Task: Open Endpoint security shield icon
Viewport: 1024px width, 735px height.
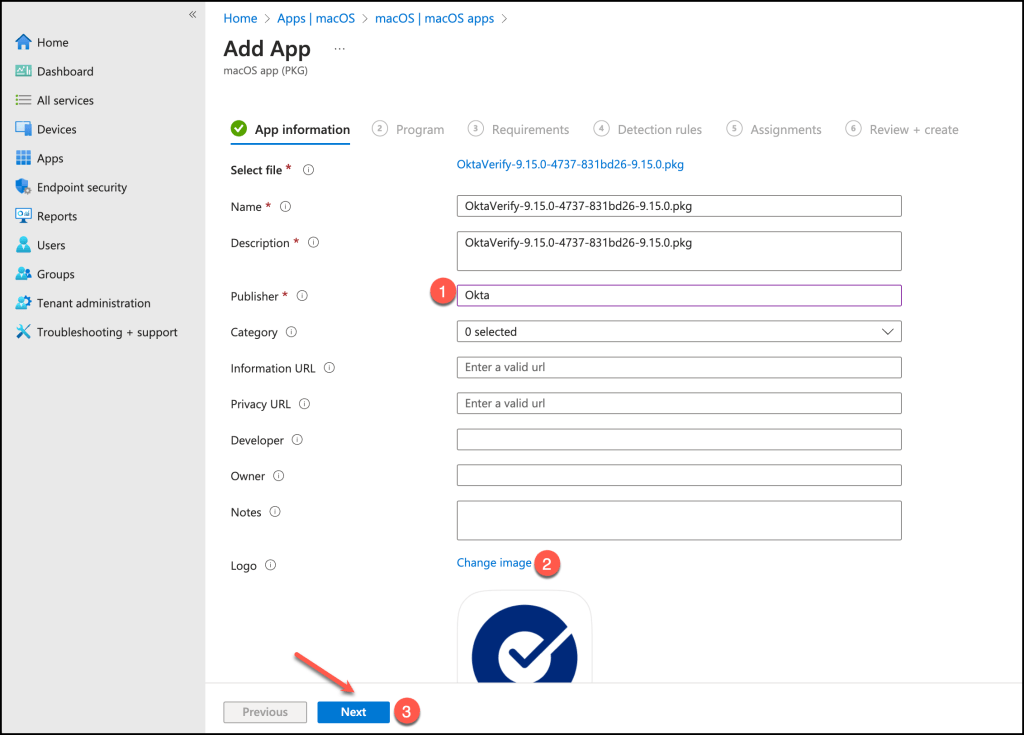Action: coord(24,188)
